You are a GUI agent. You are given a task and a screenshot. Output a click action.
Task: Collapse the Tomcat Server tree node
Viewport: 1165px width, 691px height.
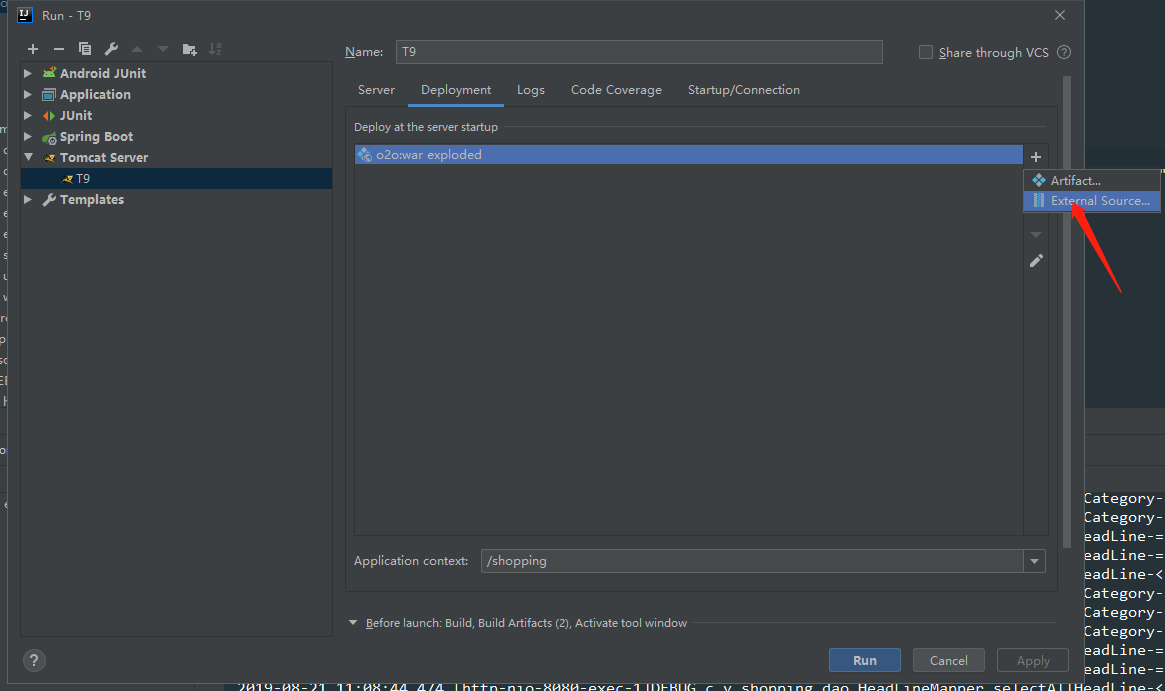pyautogui.click(x=29, y=158)
